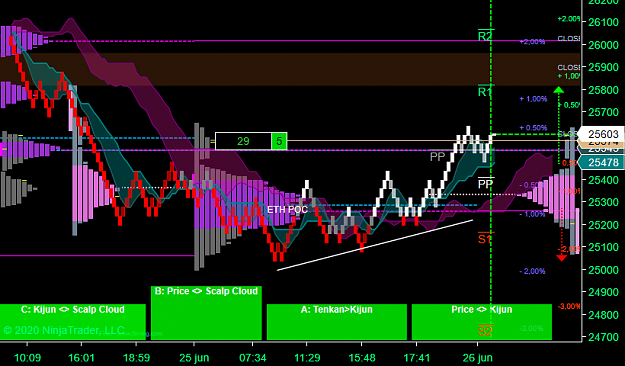Click the red -3,00% level label
The width and height of the screenshot is (625, 366).
[x=569, y=306]
